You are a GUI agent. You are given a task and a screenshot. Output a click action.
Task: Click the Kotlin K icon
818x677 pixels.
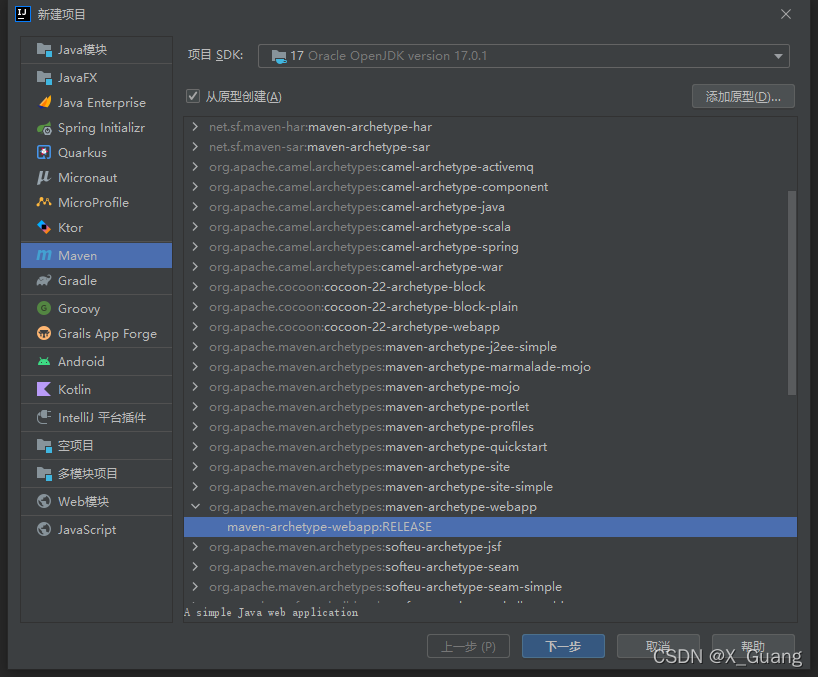pos(44,389)
